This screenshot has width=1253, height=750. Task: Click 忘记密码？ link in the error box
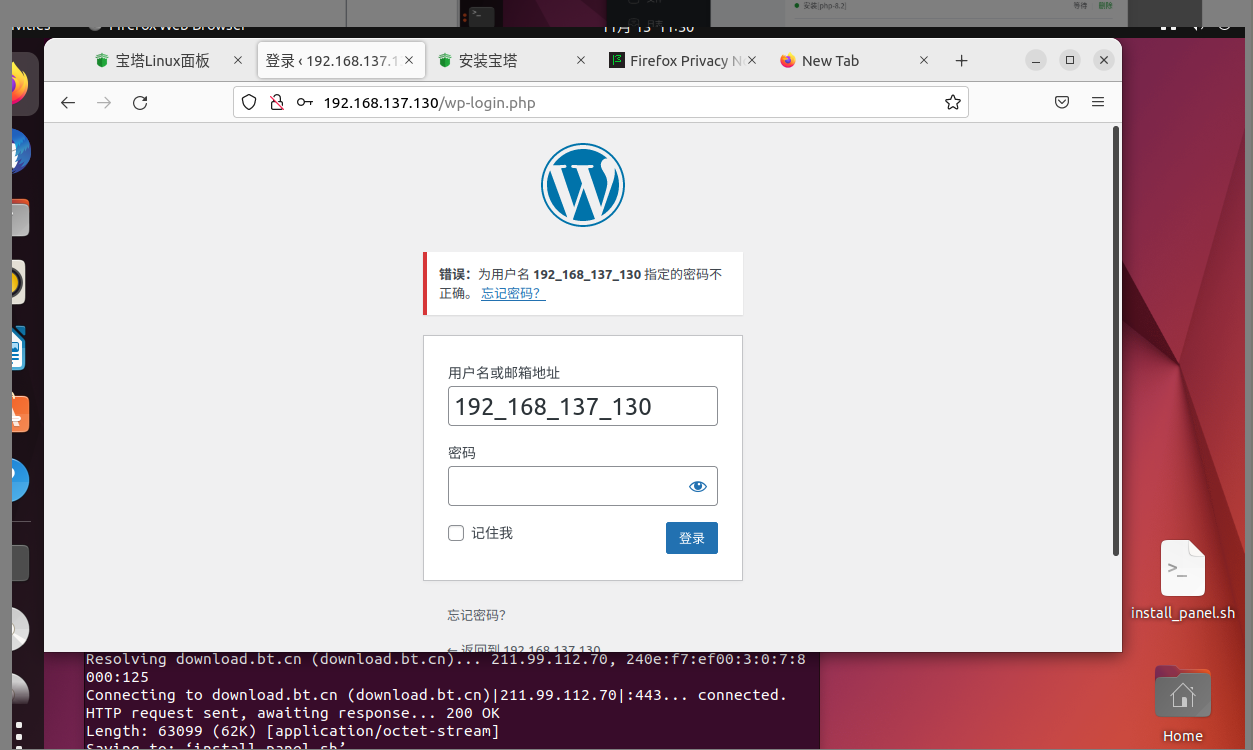(513, 293)
